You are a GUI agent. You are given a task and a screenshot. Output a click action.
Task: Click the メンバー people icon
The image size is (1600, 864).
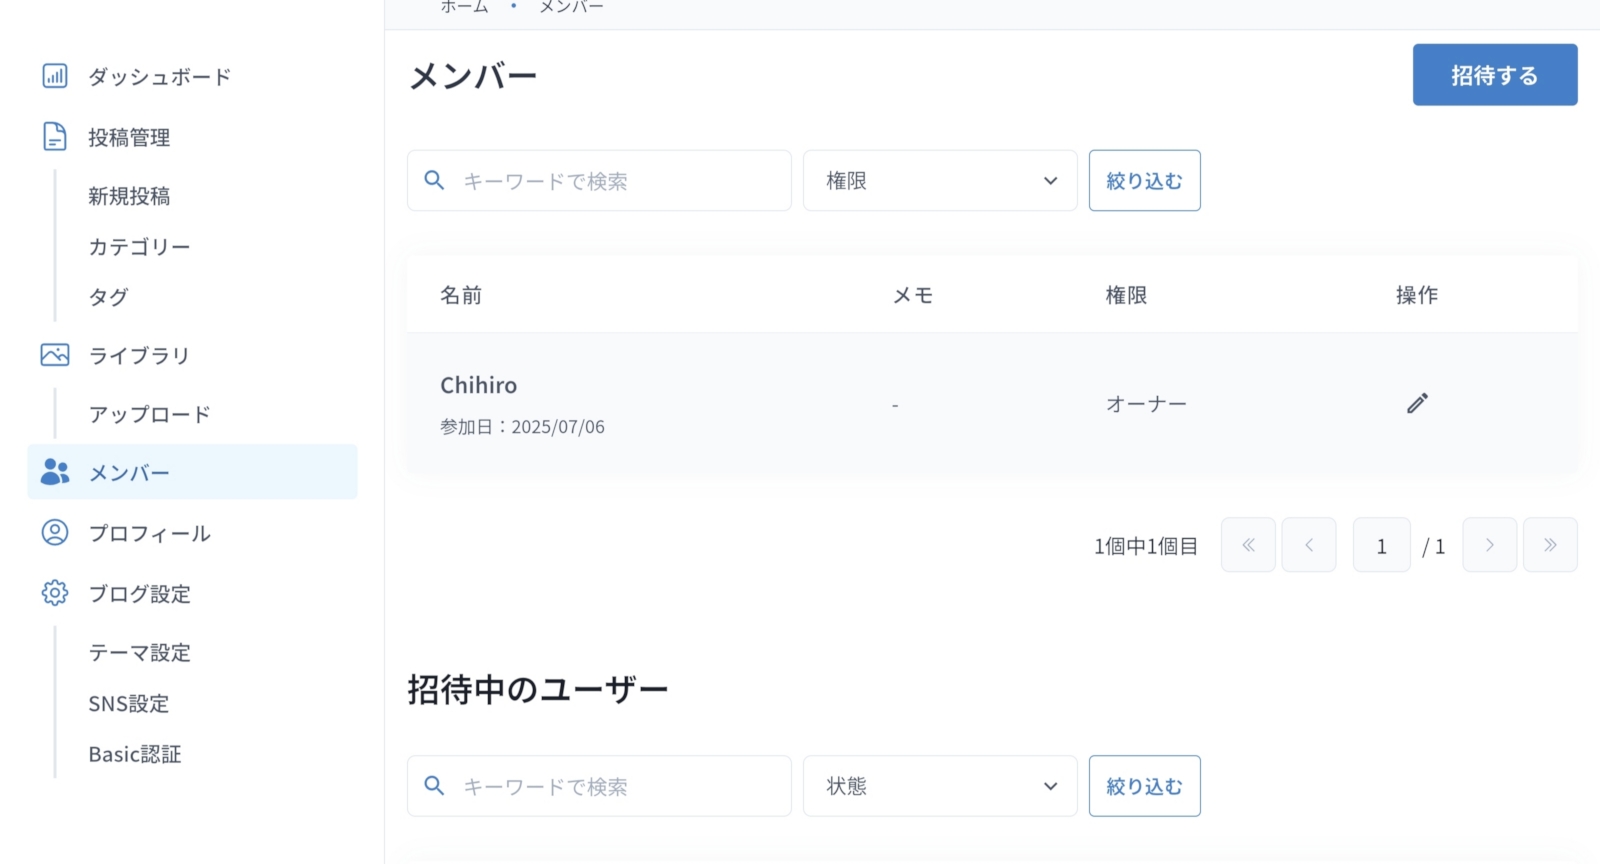coord(55,472)
